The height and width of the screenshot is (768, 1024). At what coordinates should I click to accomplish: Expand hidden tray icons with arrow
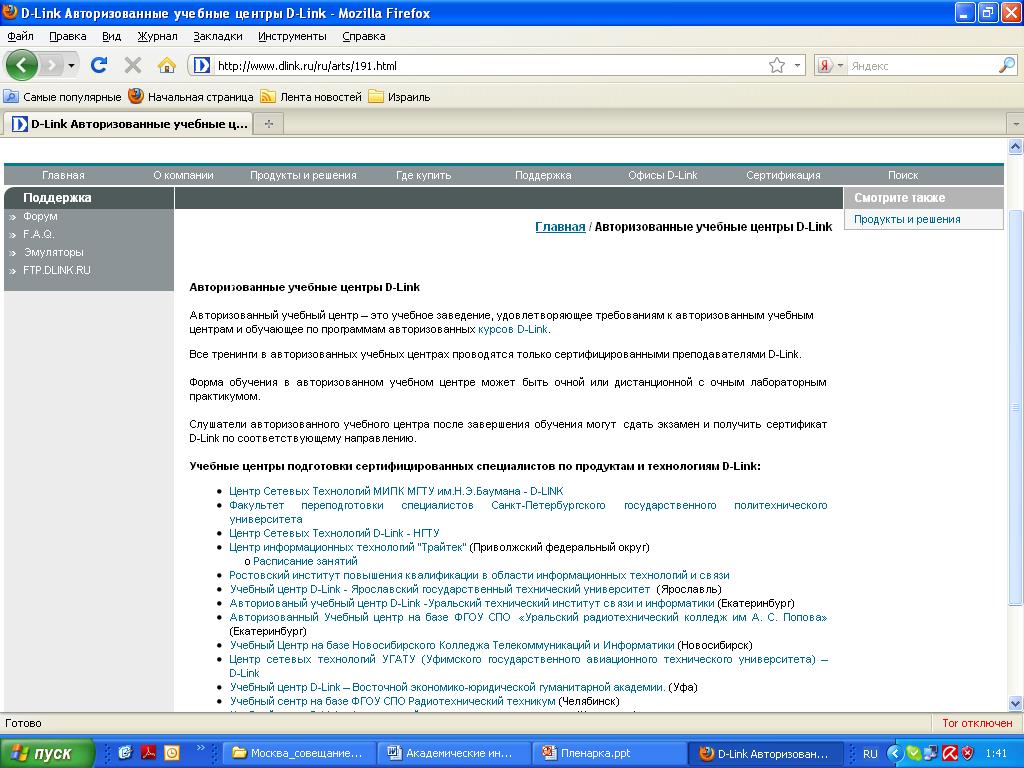[894, 754]
